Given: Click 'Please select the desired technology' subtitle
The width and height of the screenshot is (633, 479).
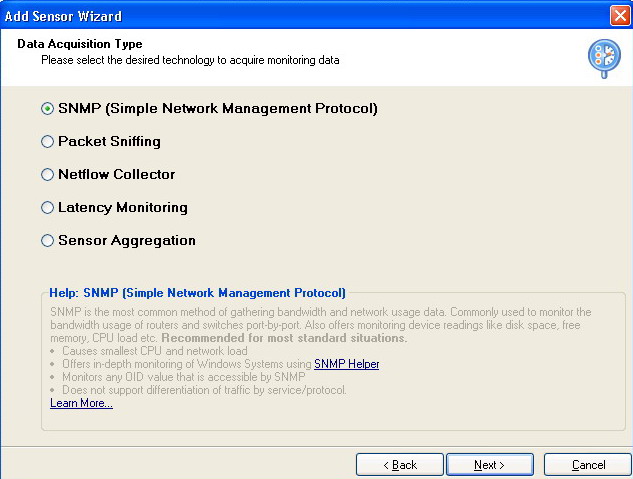Looking at the screenshot, I should 190,60.
